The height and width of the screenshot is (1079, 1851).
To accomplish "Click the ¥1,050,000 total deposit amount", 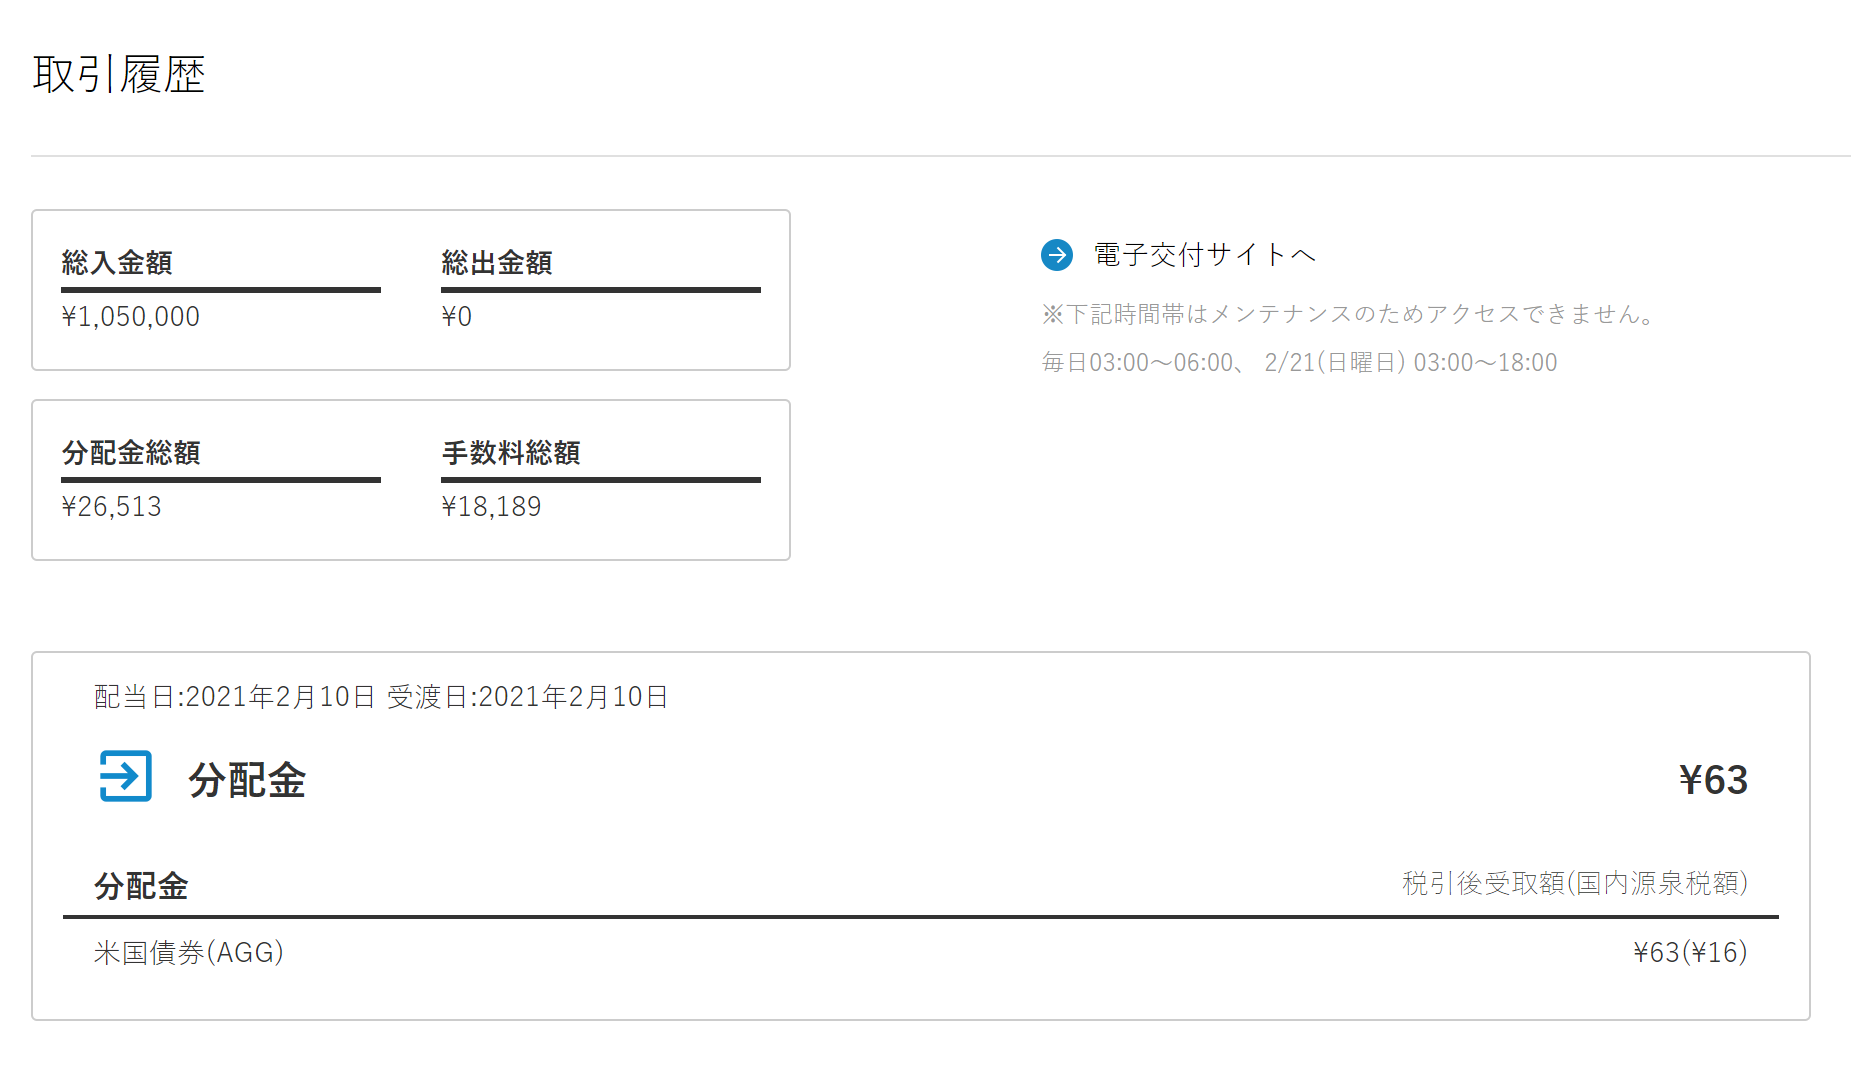I will point(131,317).
